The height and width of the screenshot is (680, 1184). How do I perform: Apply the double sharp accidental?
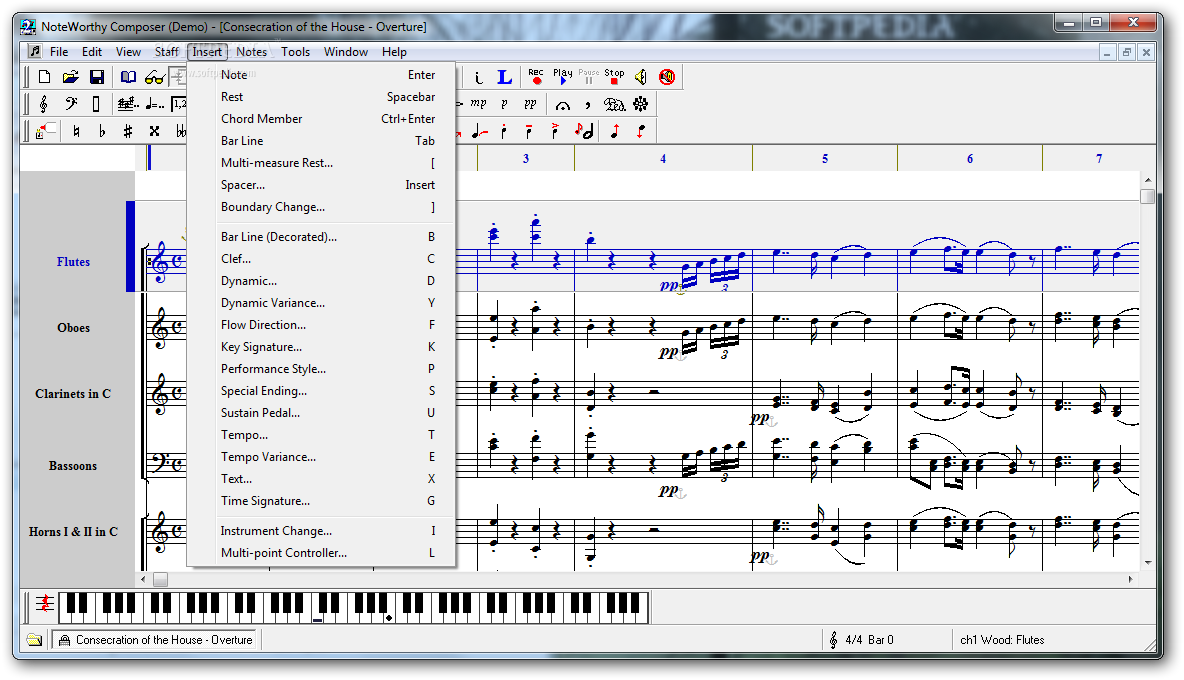pyautogui.click(x=154, y=131)
